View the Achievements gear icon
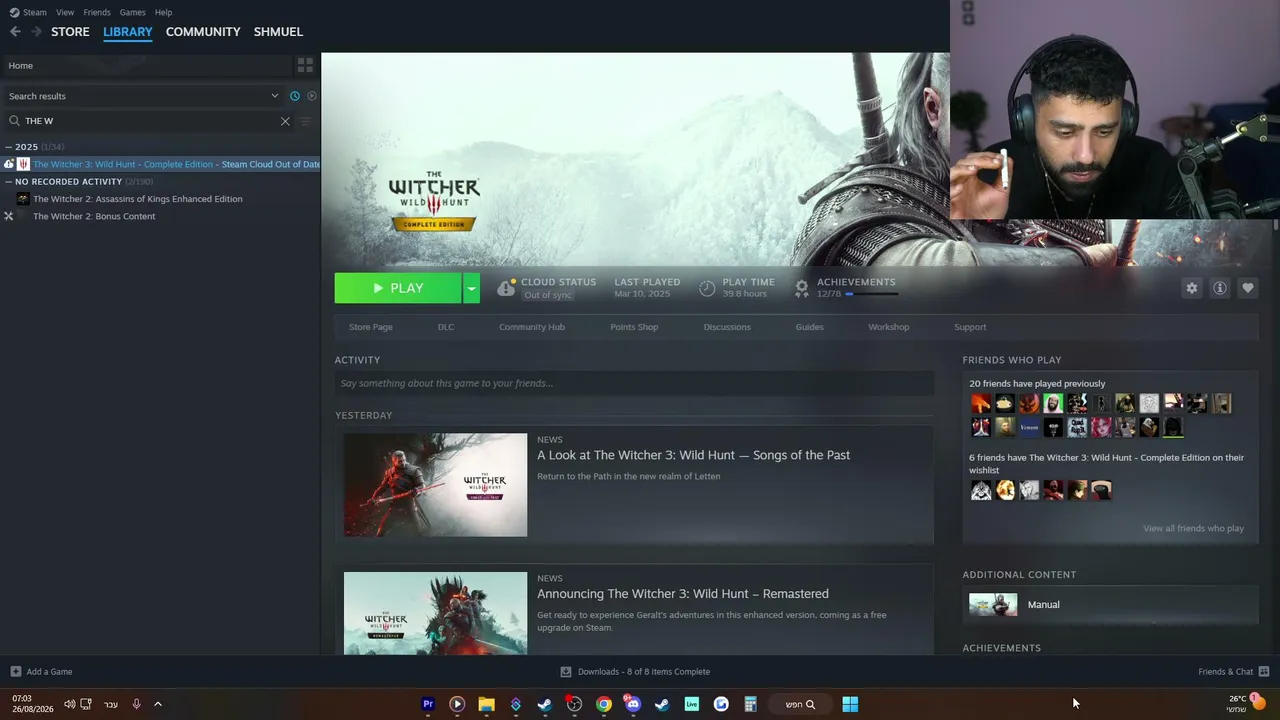The image size is (1280, 720). coord(801,288)
